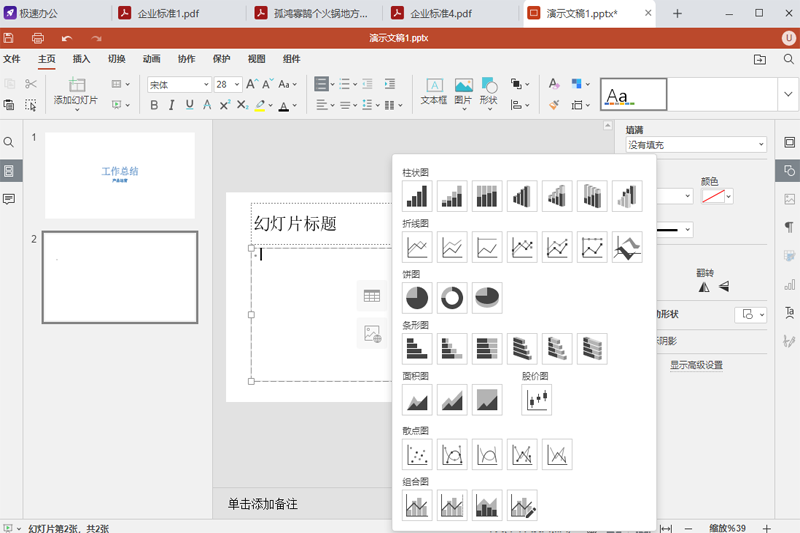
Task: Pick the 3D pie chart
Action: point(487,297)
